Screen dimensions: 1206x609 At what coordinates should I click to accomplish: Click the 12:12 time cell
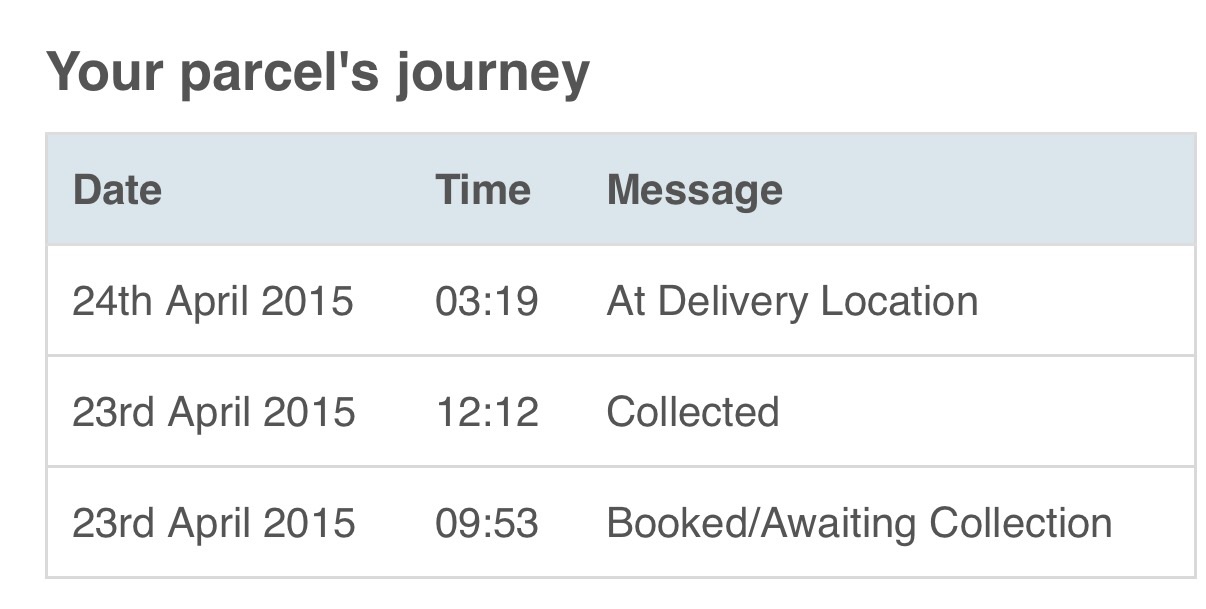tap(487, 412)
